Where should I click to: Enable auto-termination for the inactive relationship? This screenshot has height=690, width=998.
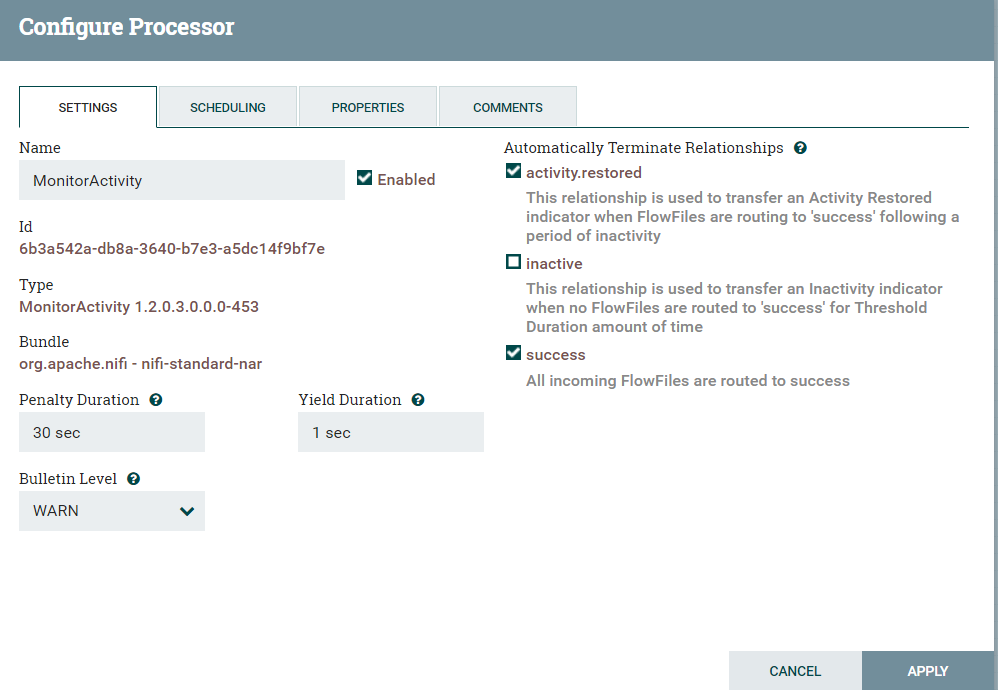(x=513, y=263)
